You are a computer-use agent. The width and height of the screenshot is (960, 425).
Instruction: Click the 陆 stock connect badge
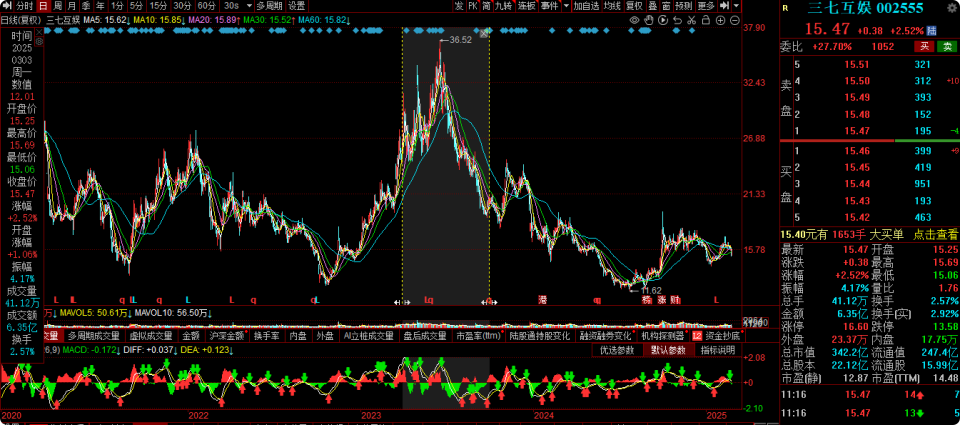(932, 29)
